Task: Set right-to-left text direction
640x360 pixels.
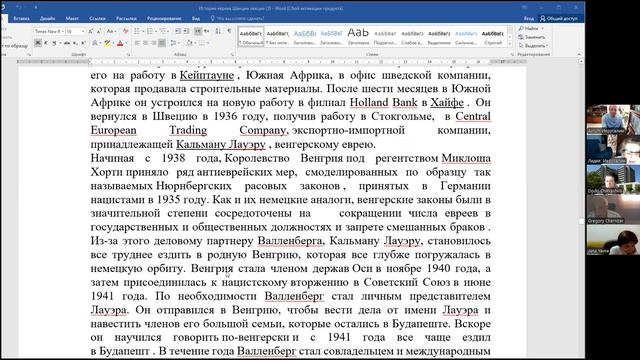Action: (207, 31)
